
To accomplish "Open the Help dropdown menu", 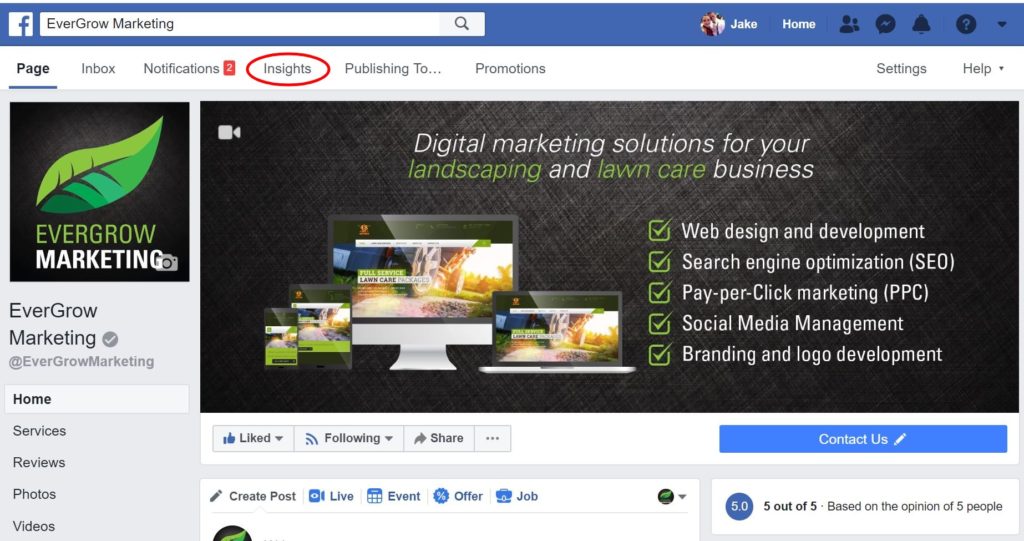I will tap(983, 69).
